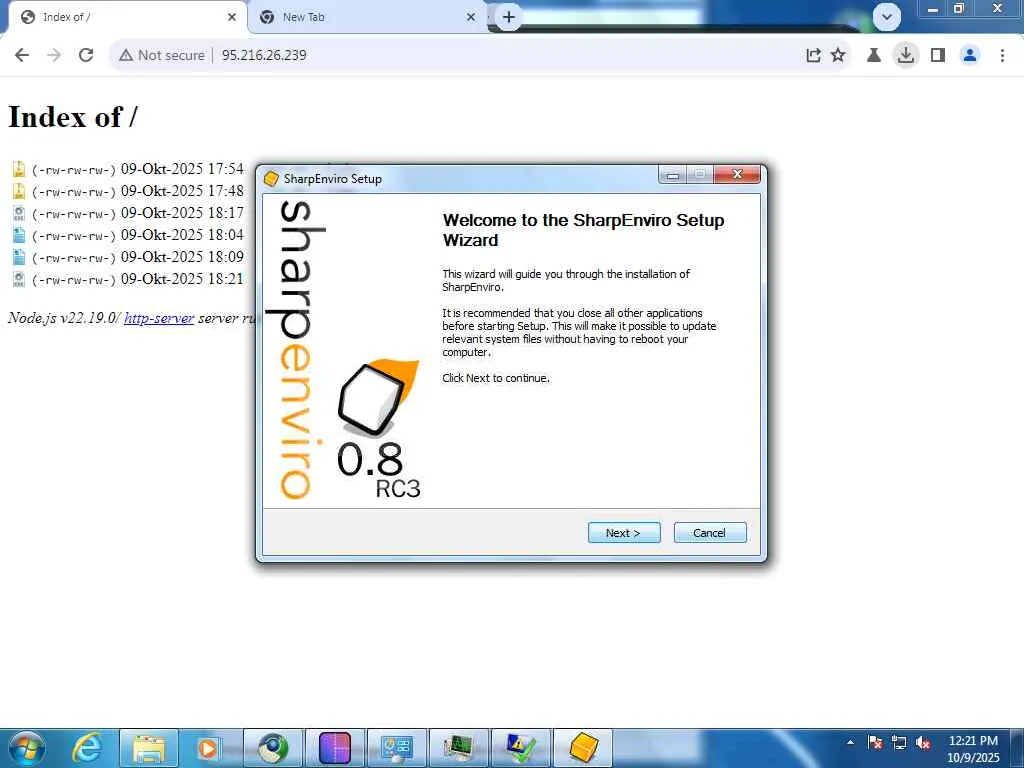This screenshot has height=768, width=1024.
Task: Open Windows Explorer from the taskbar
Action: point(149,748)
